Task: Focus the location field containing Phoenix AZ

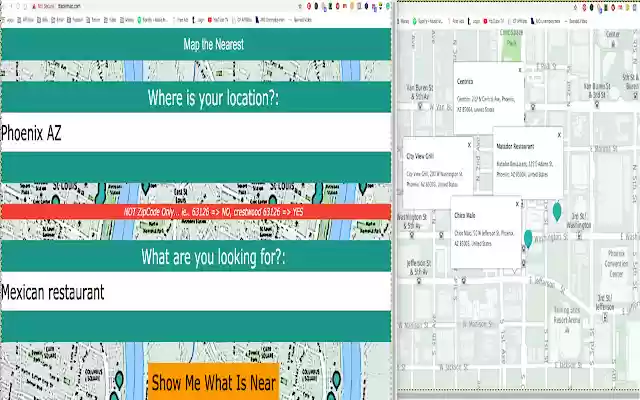Action: [x=196, y=133]
